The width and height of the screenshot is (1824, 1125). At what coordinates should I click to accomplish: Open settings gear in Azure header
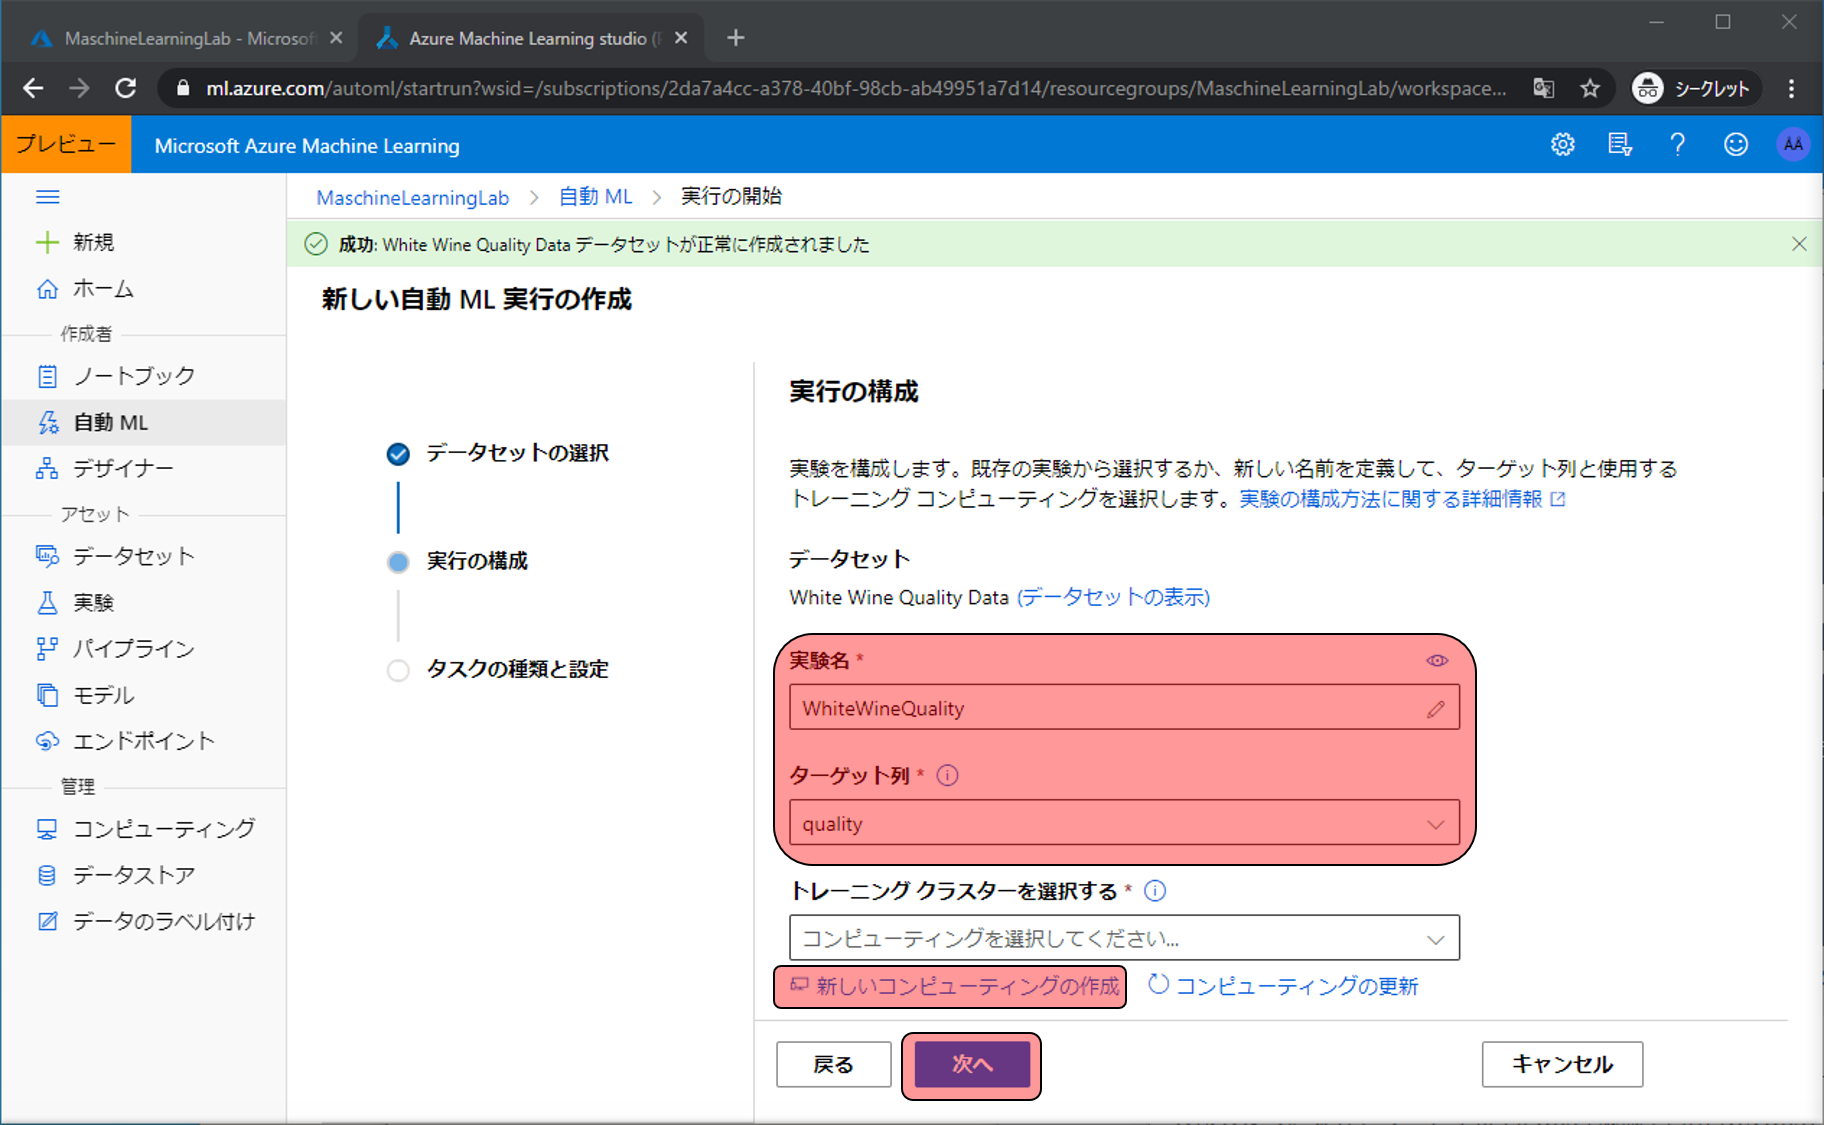[1562, 145]
